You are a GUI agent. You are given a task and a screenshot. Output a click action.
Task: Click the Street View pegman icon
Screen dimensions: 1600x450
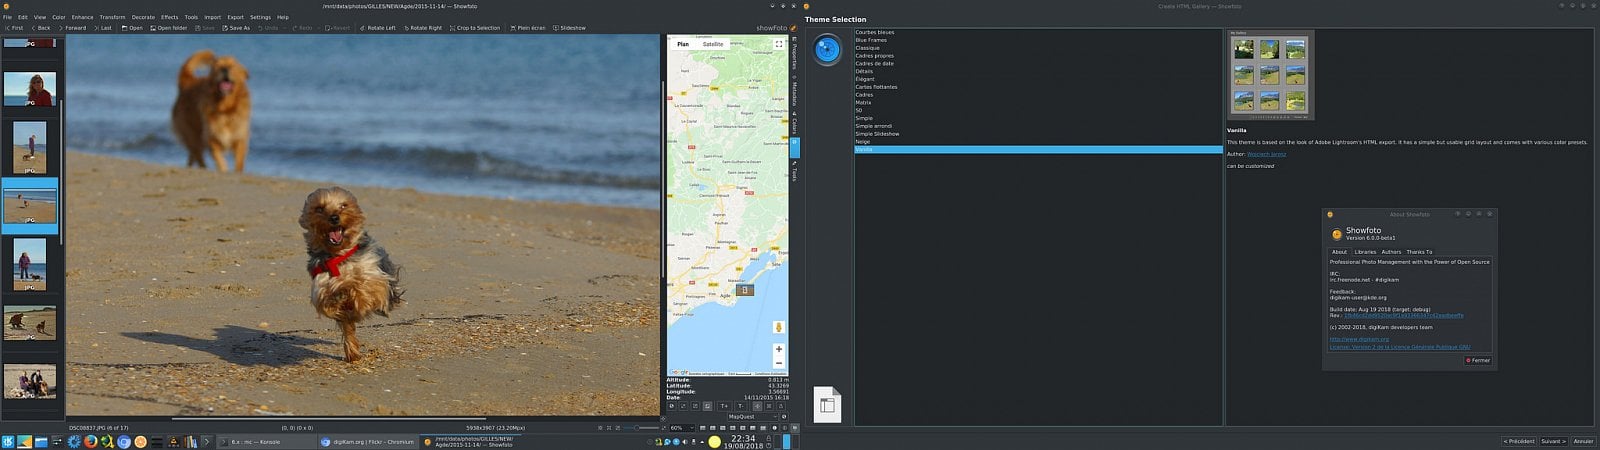(x=778, y=327)
